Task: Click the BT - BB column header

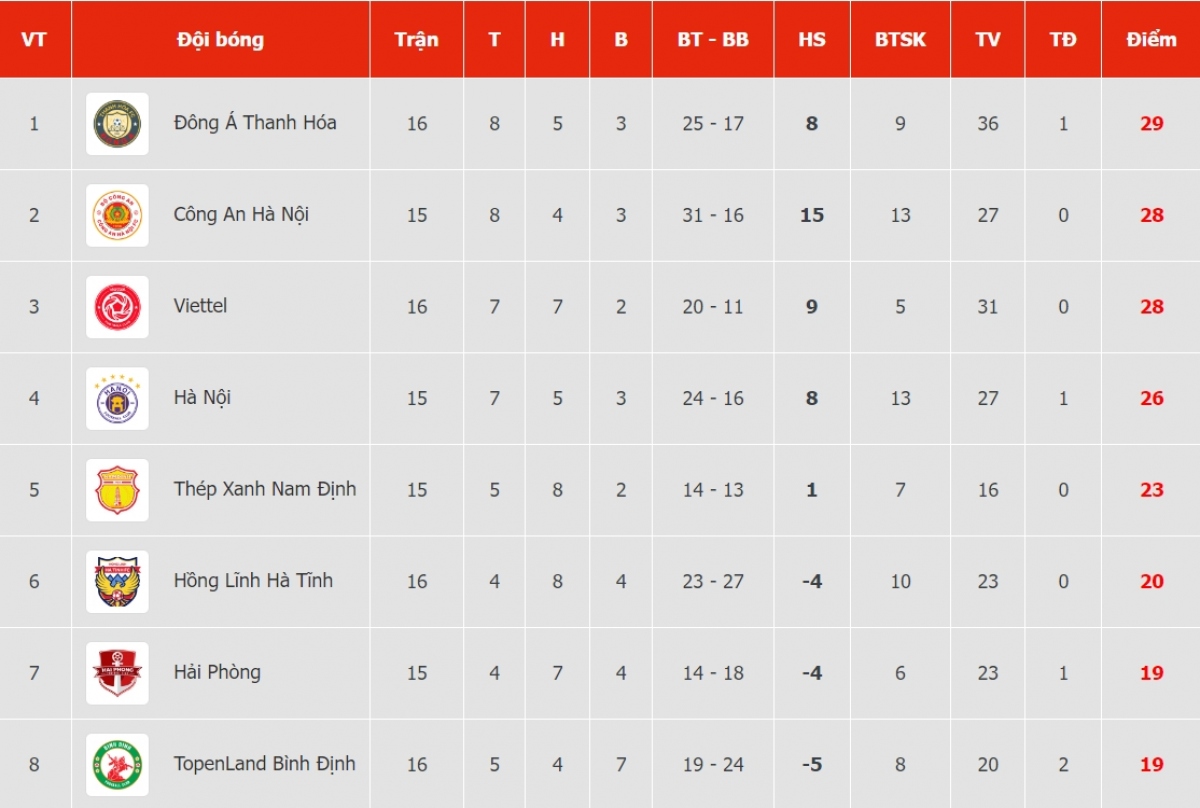Action: (713, 40)
